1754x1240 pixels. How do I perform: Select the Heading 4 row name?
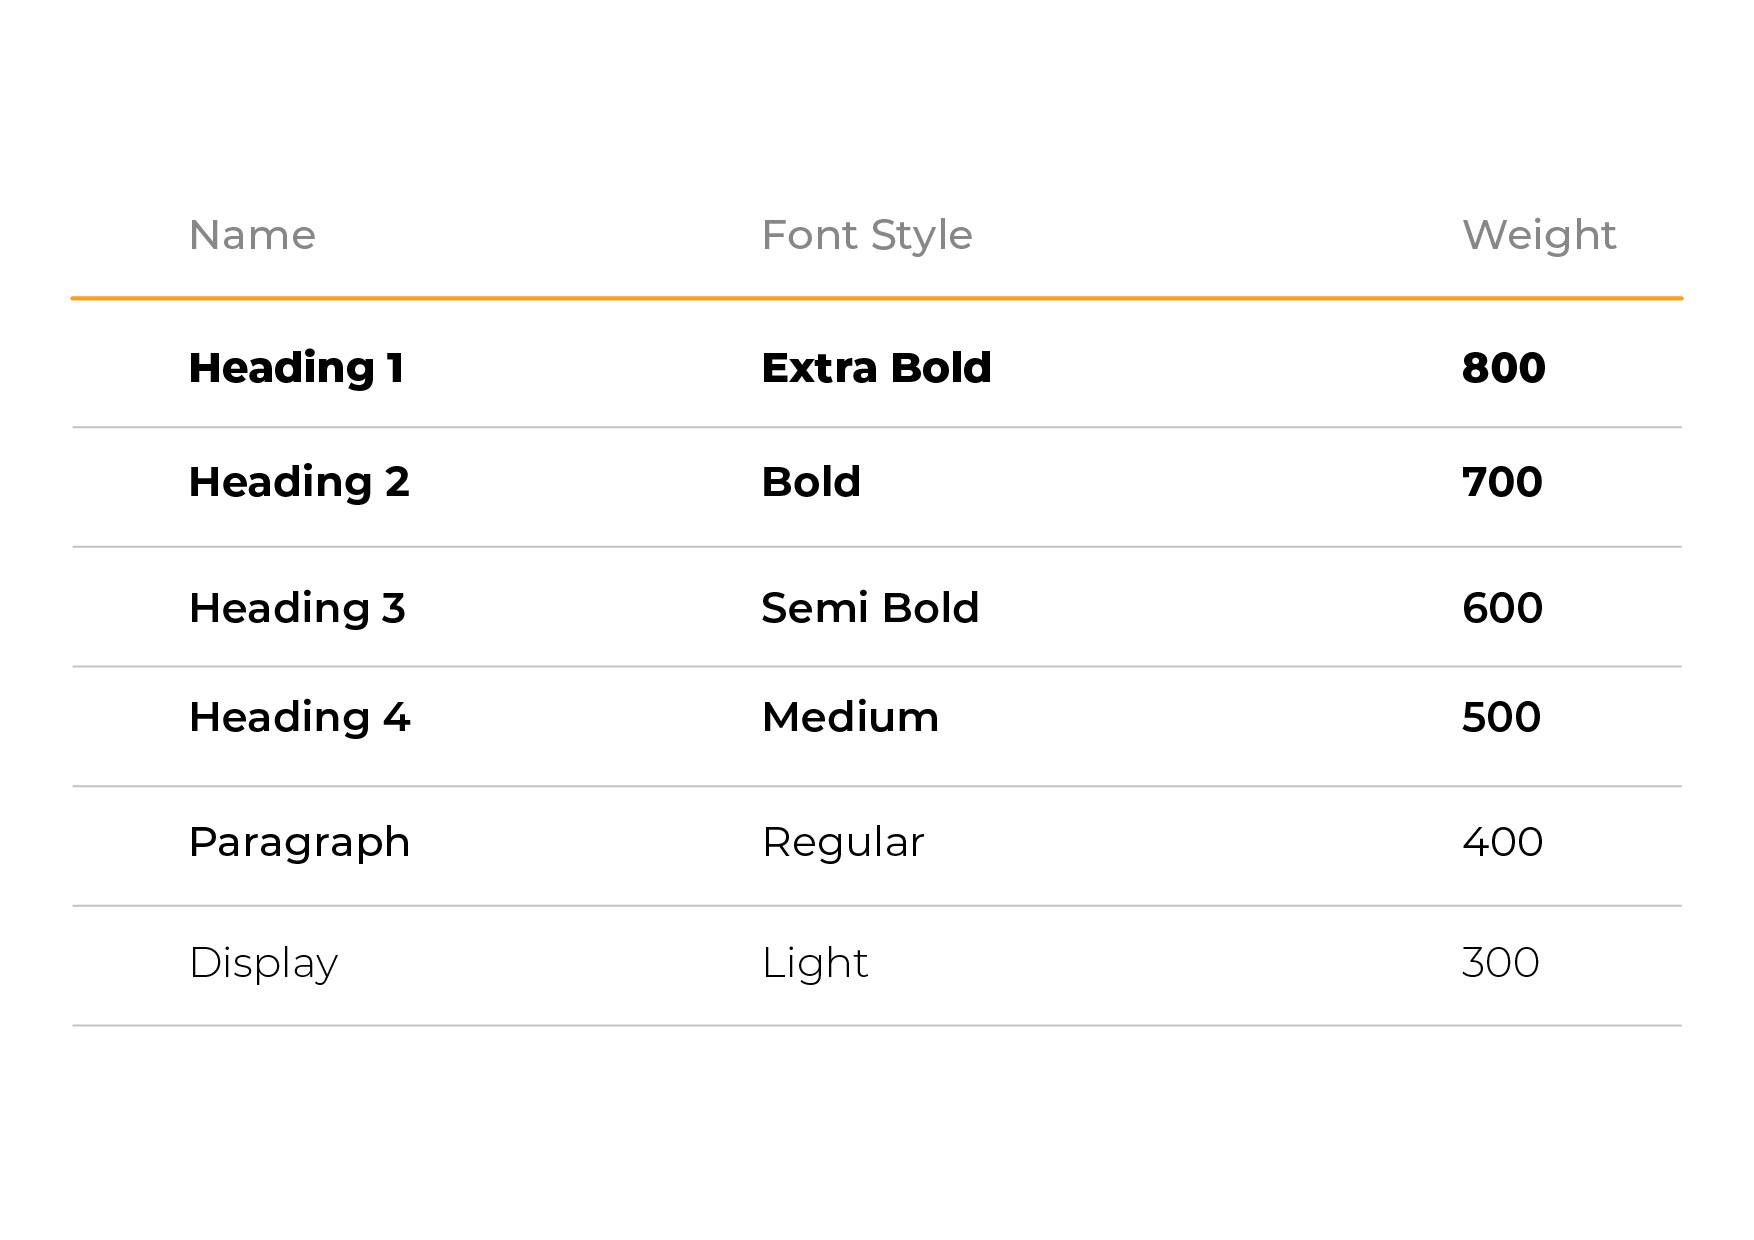coord(299,719)
